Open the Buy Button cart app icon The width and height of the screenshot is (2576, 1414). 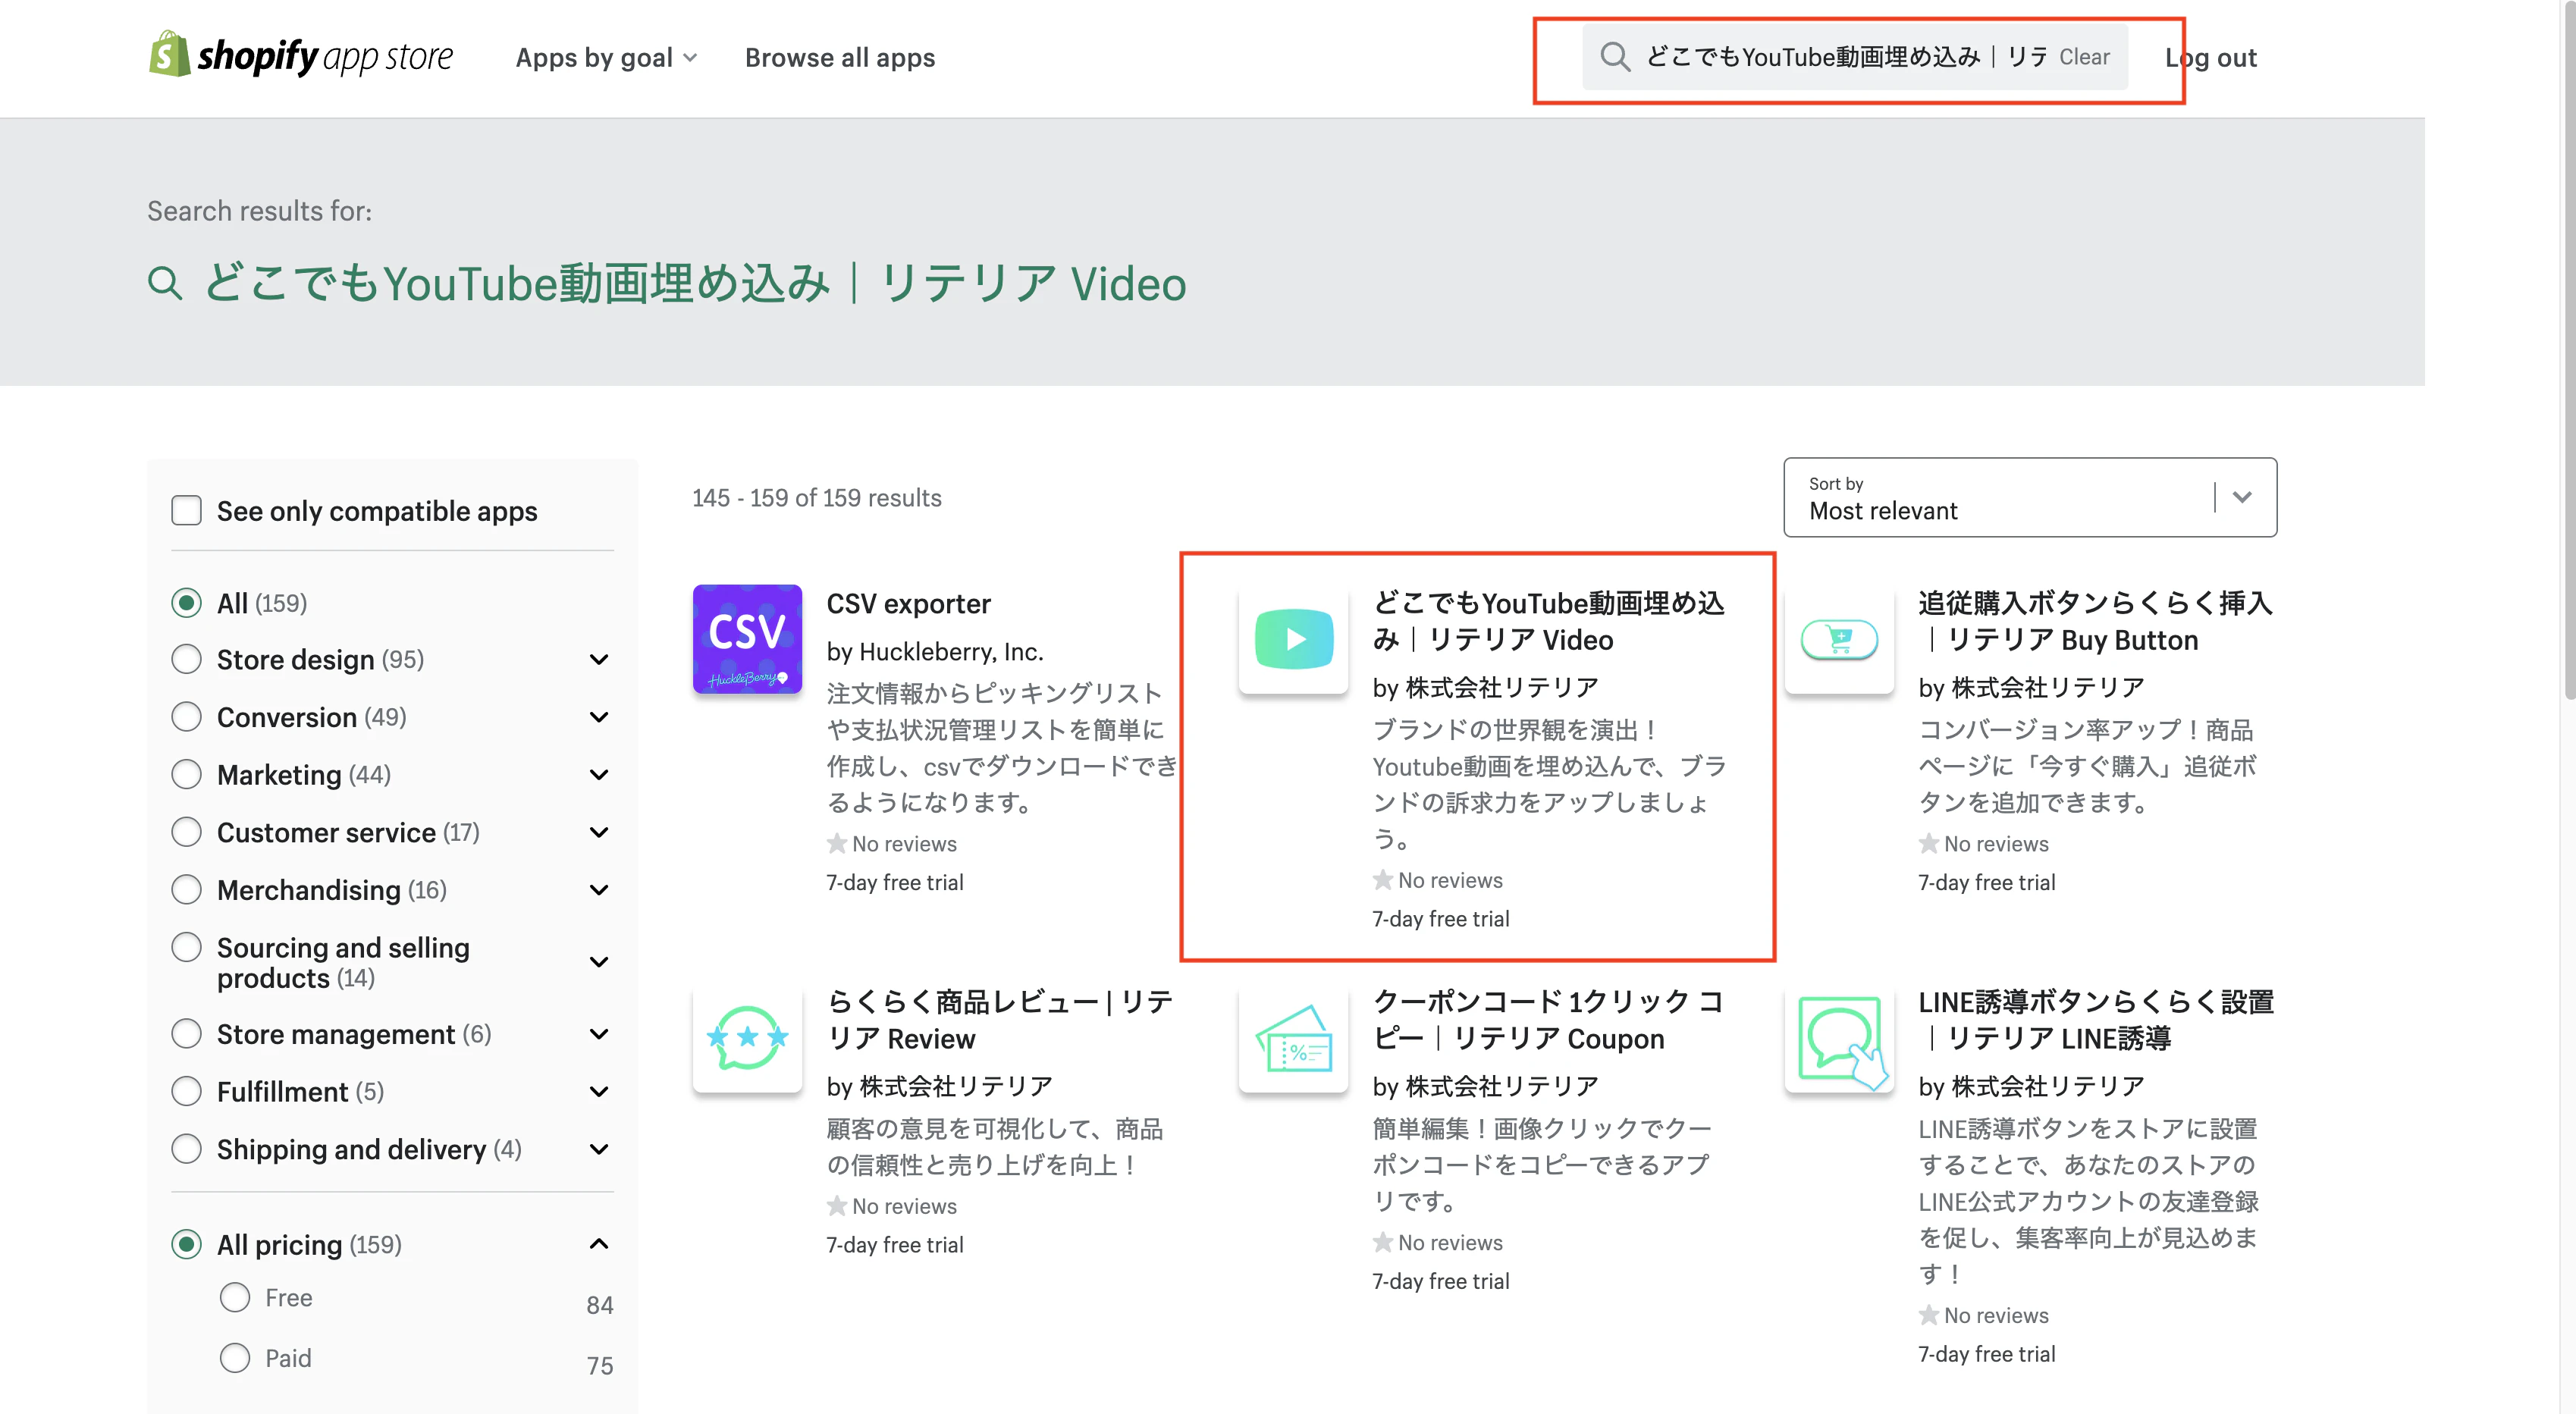click(x=1839, y=639)
